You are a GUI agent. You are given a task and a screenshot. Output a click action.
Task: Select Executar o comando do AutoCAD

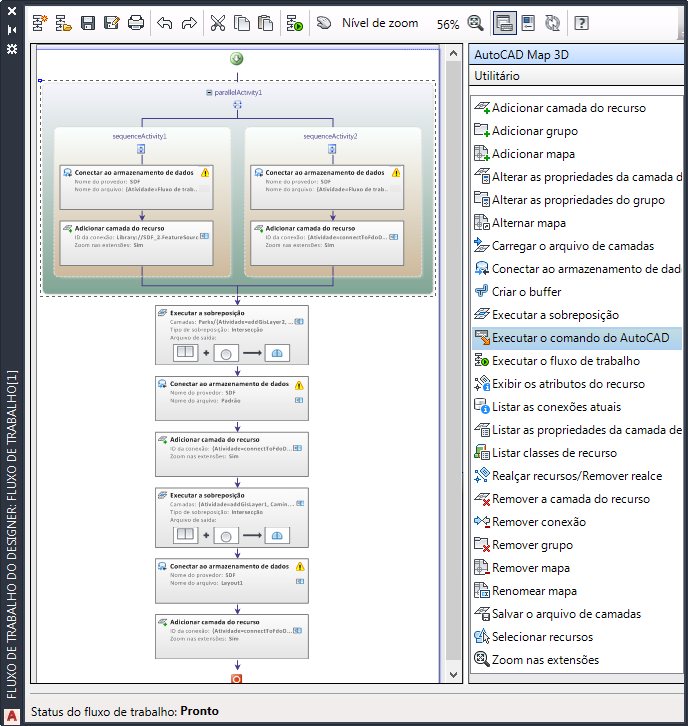click(x=577, y=338)
